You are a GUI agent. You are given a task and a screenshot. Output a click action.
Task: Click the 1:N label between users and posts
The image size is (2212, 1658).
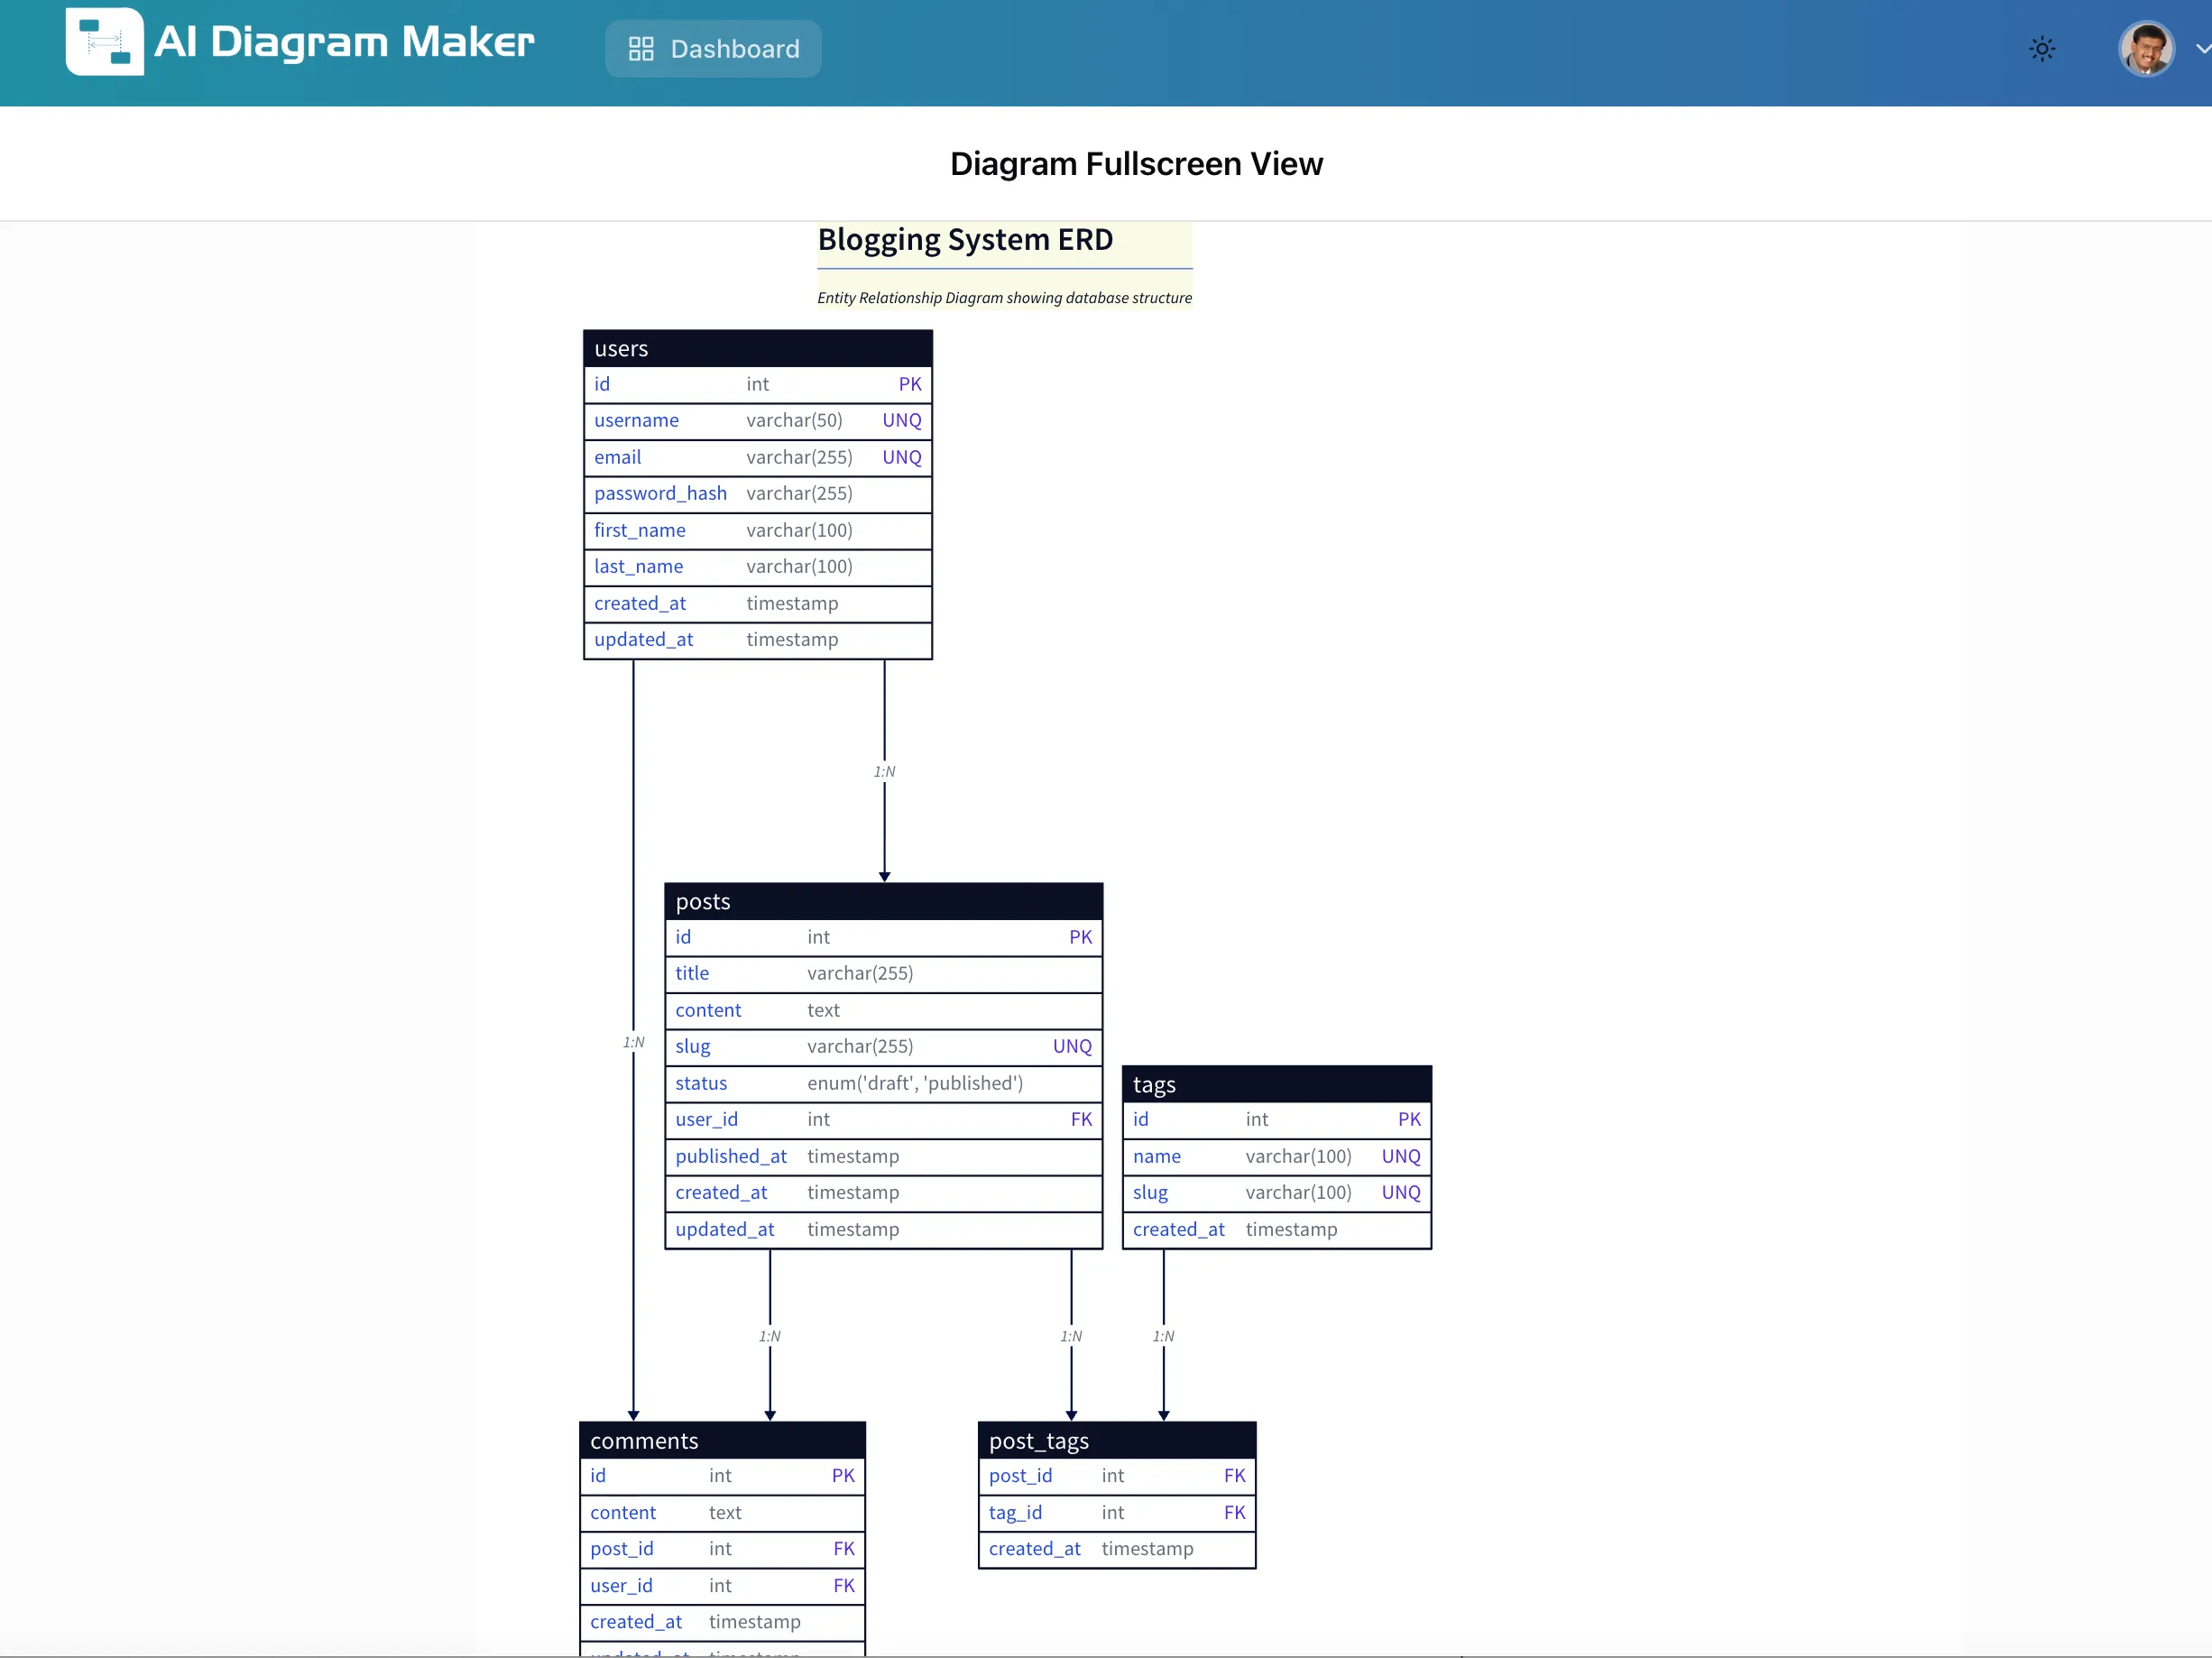pyautogui.click(x=884, y=771)
